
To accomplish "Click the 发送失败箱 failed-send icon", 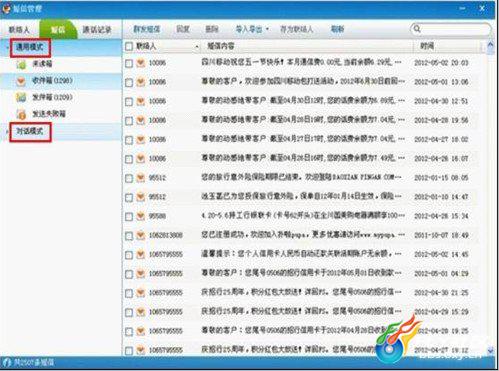I will tap(21, 114).
